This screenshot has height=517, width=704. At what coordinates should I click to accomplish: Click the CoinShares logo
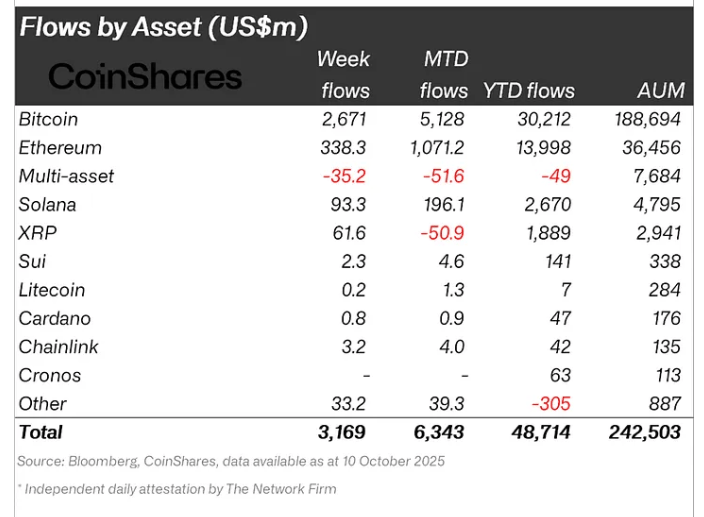click(145, 76)
